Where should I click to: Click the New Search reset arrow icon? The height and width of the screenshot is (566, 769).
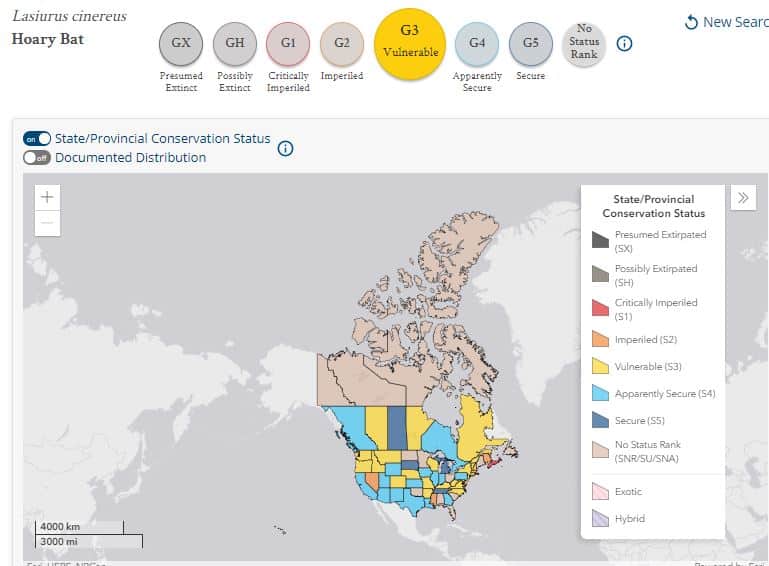691,22
